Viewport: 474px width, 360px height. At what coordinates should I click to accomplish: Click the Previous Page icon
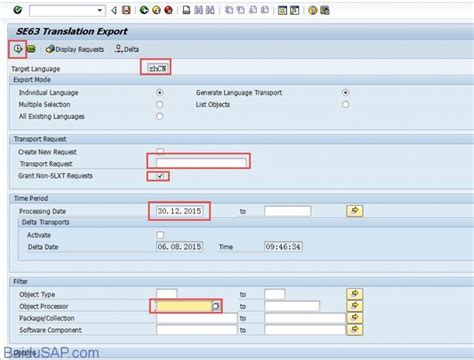click(x=240, y=10)
